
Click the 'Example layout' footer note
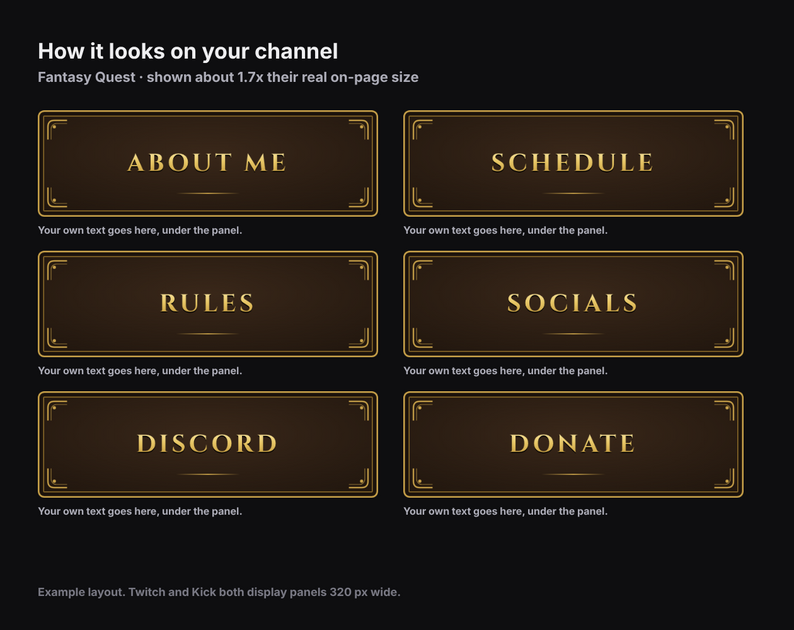click(x=219, y=592)
